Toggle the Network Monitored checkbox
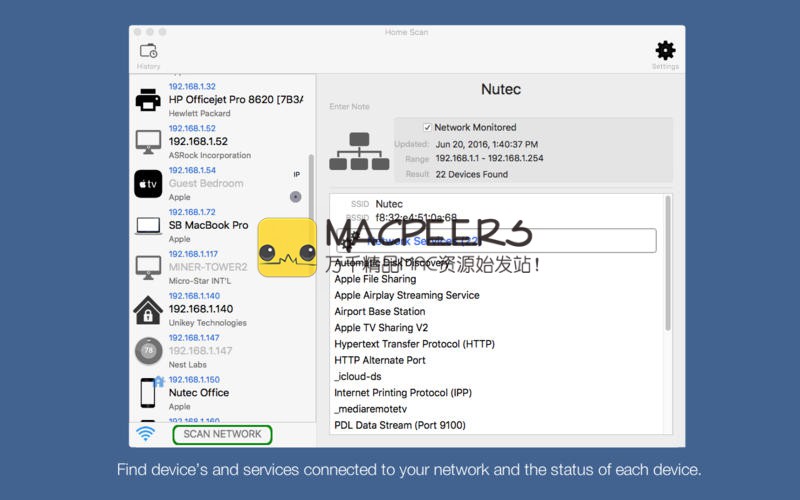This screenshot has width=800, height=500. (427, 128)
